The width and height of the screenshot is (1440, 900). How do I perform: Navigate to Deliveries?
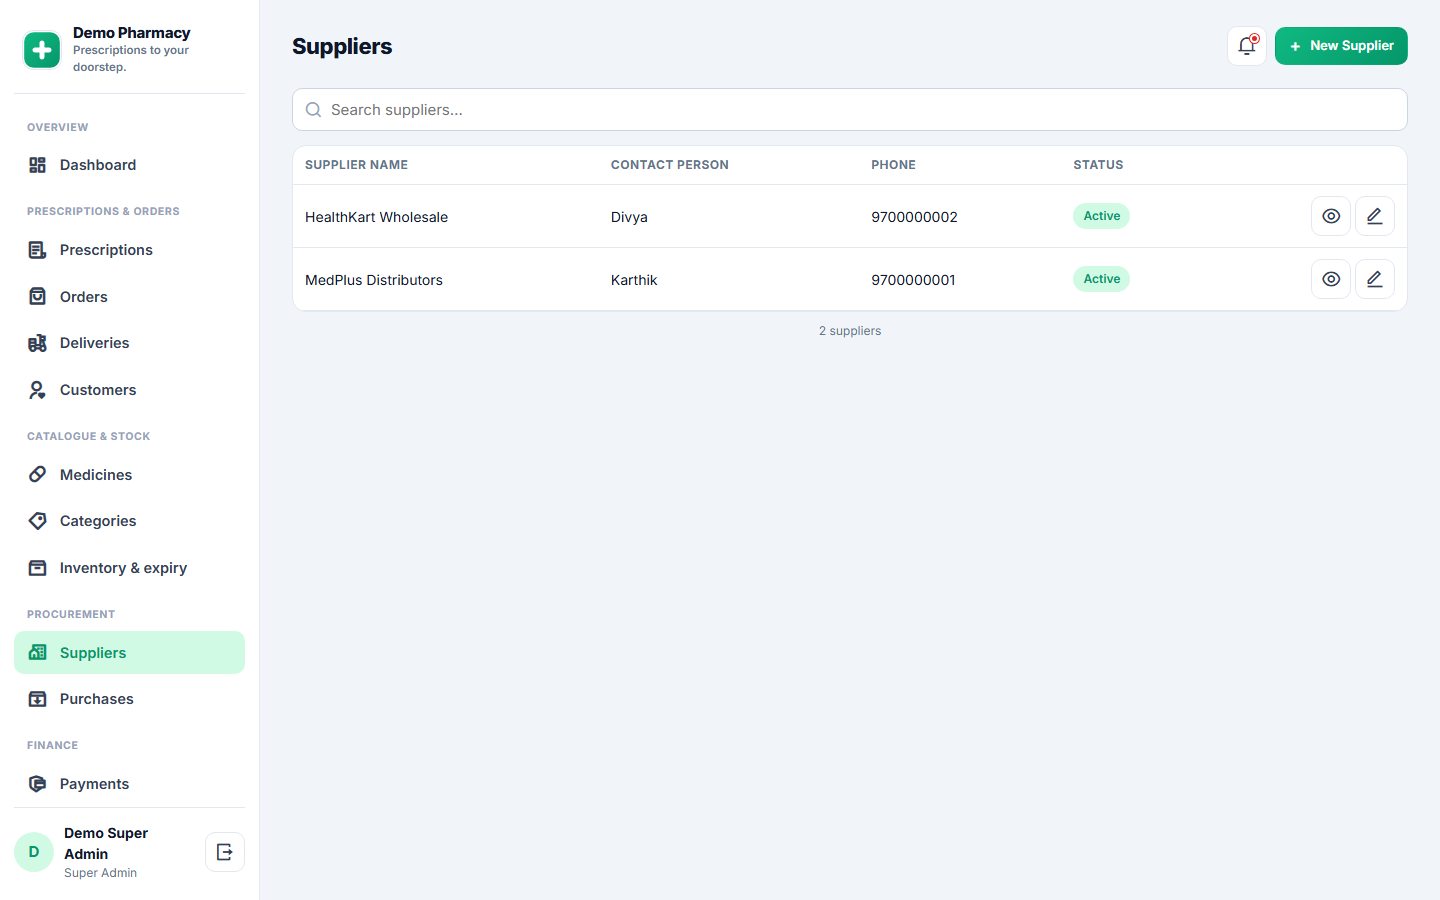point(129,343)
